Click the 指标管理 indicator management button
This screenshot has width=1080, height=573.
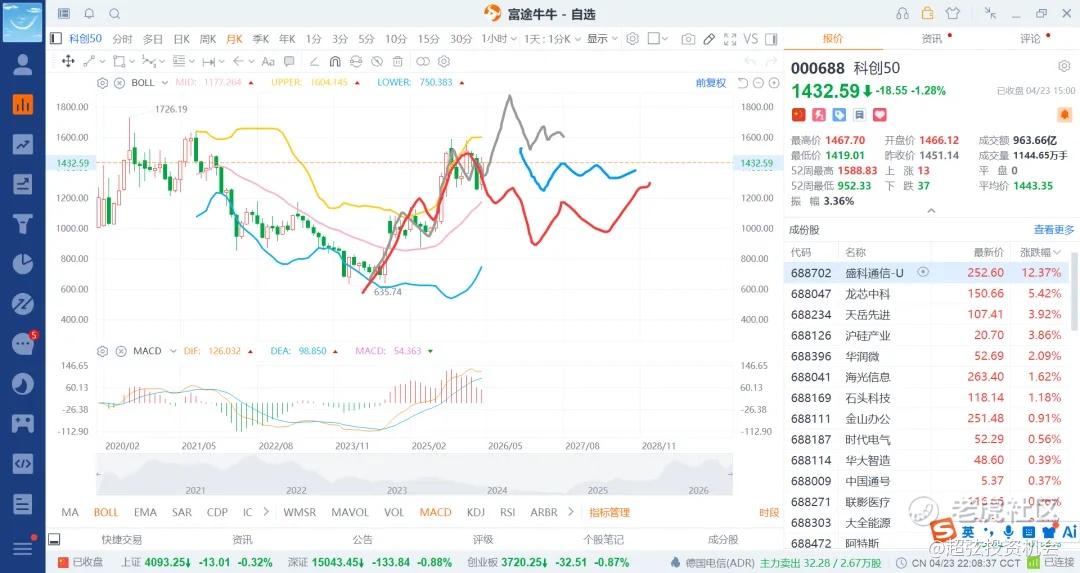[x=609, y=512]
